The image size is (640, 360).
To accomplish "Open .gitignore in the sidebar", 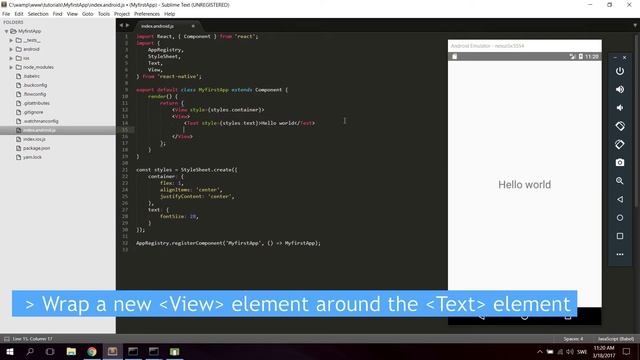I will coord(33,112).
